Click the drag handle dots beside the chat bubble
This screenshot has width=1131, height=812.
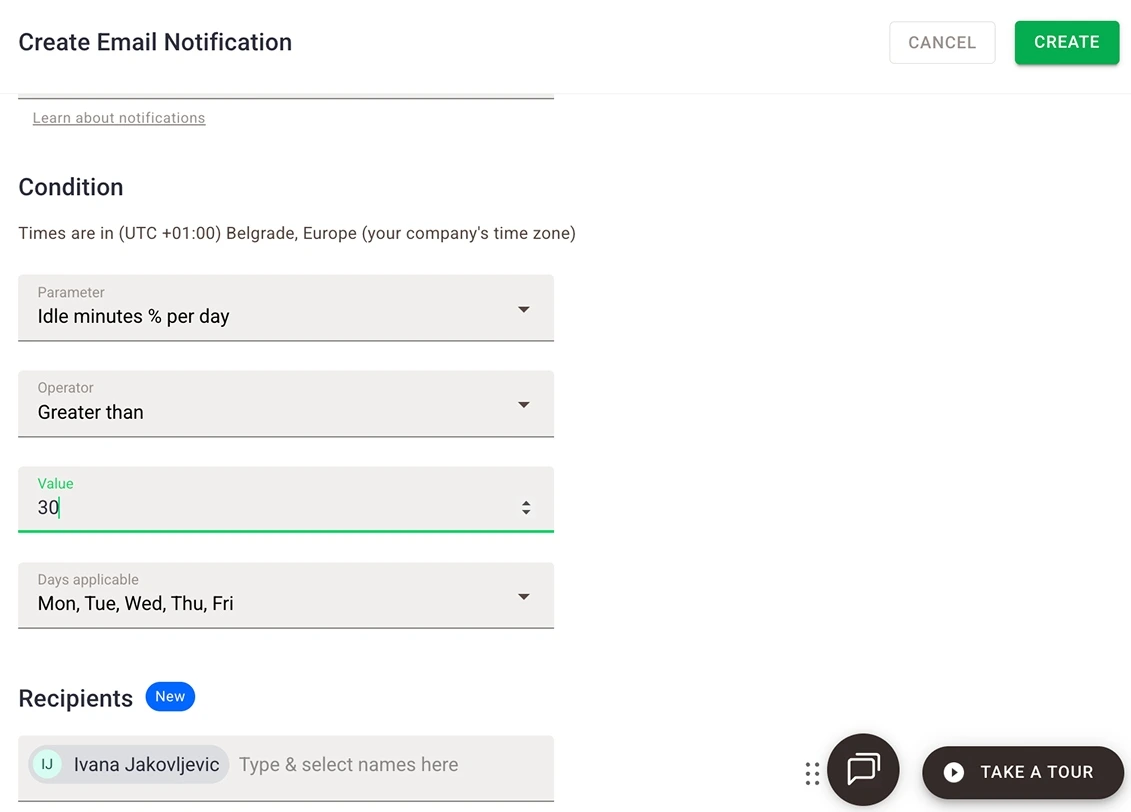812,772
